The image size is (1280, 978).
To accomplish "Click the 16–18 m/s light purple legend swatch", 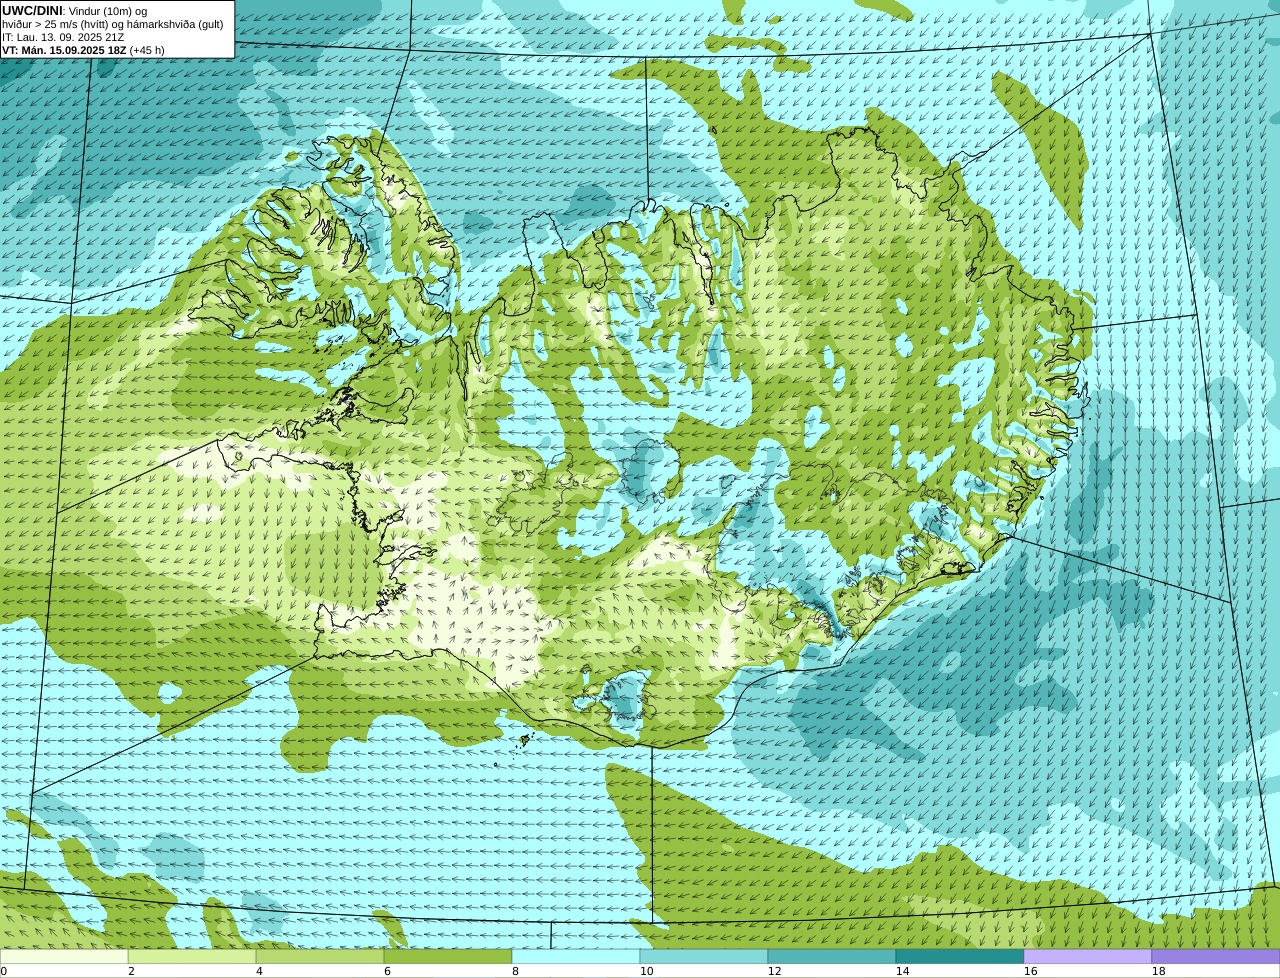I will click(x=1088, y=956).
